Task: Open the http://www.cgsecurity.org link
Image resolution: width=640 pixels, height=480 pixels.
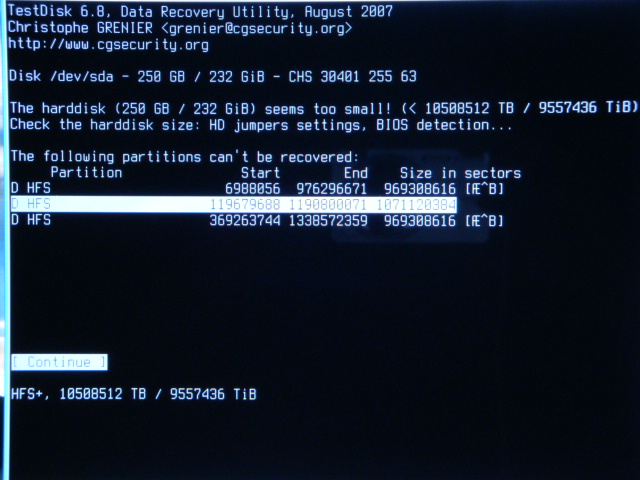Action: 108,44
